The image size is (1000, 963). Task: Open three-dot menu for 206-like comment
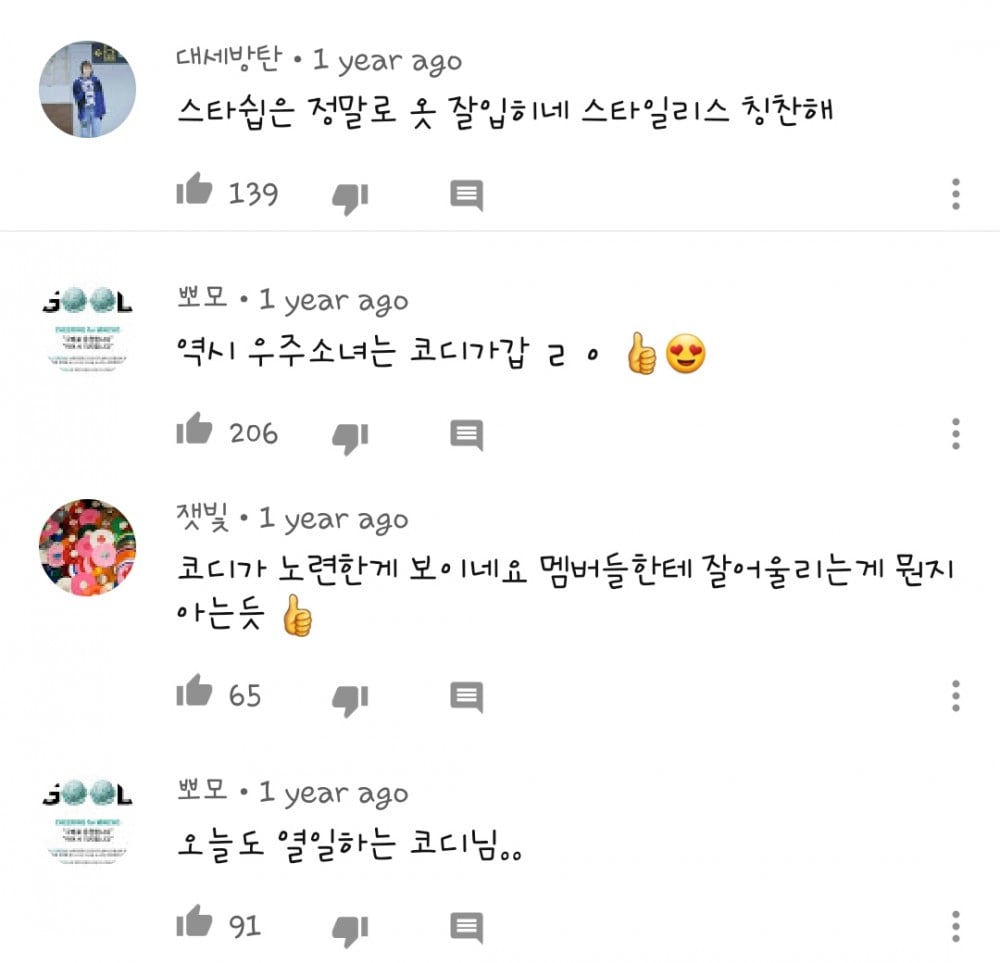pyautogui.click(x=955, y=434)
